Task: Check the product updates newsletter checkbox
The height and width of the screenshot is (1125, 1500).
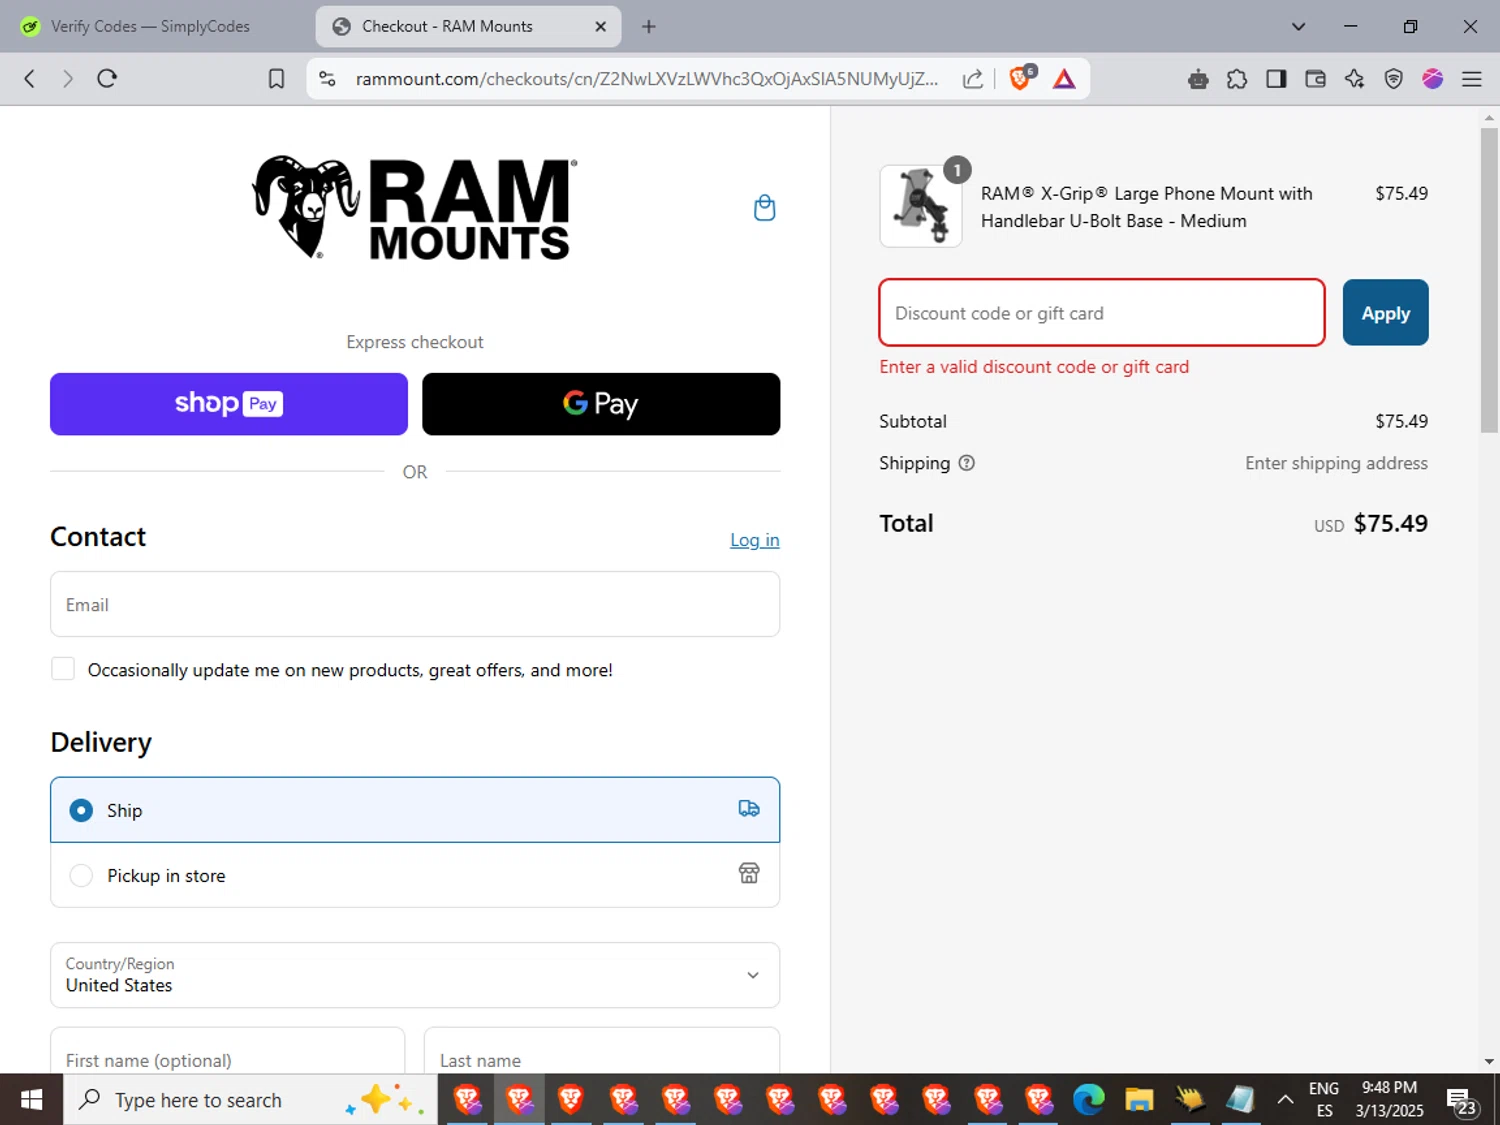Action: tap(63, 669)
